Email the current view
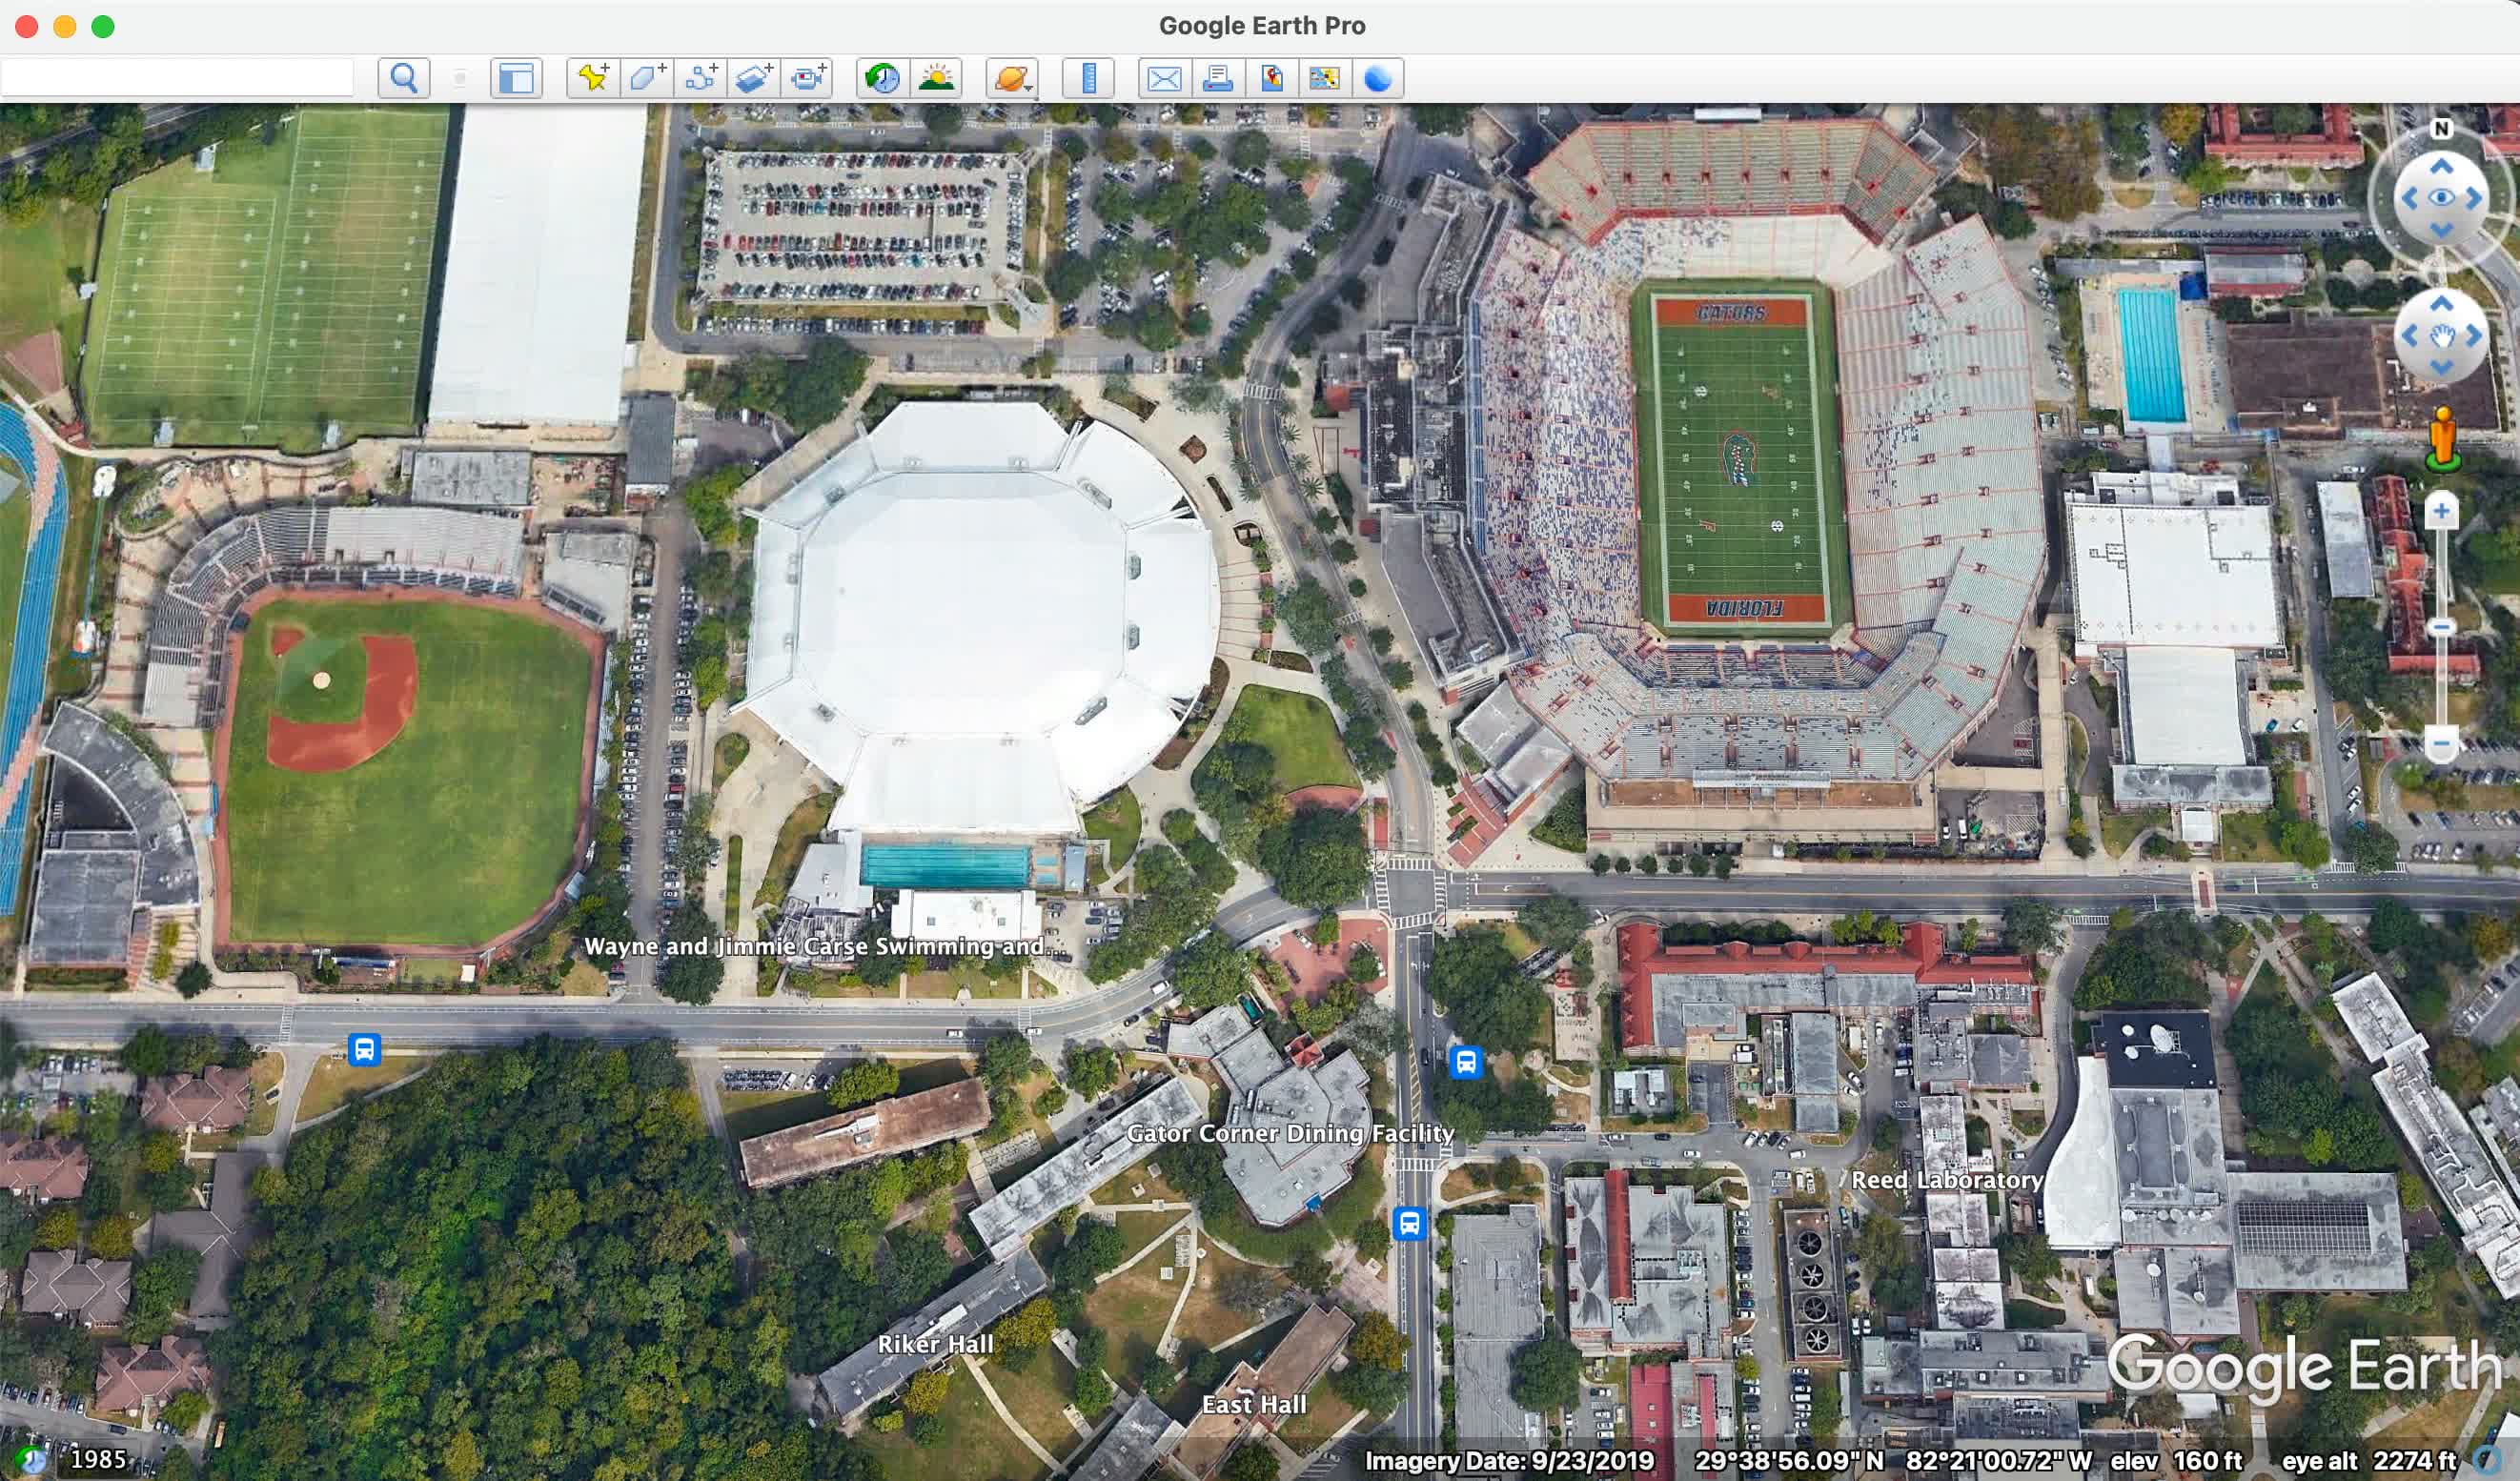2520x1481 pixels. click(x=1164, y=78)
